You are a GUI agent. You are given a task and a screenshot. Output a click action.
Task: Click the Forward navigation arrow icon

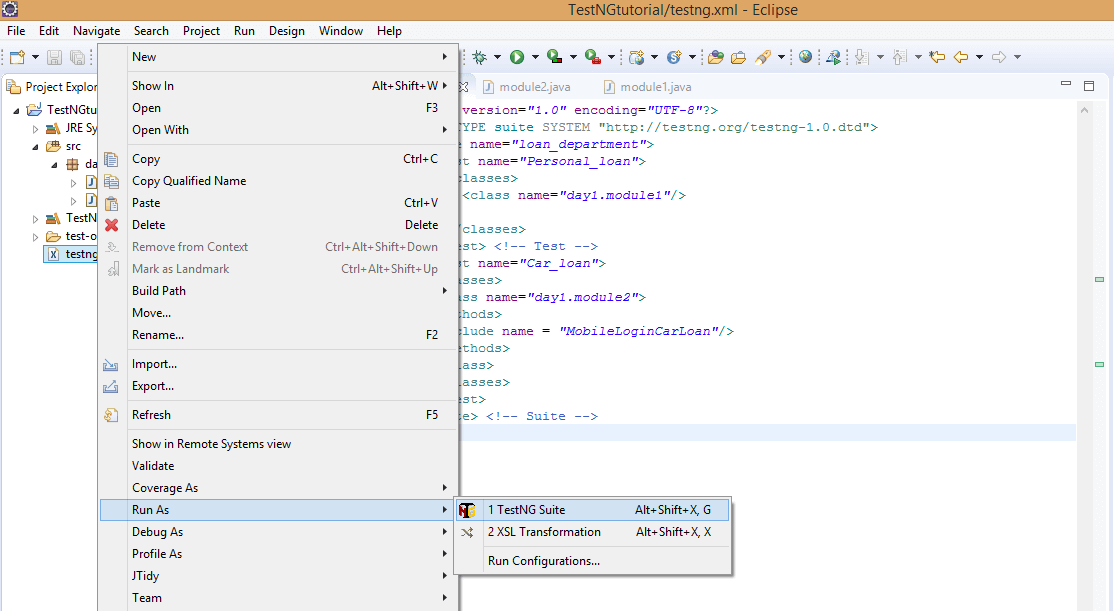[x=999, y=57]
